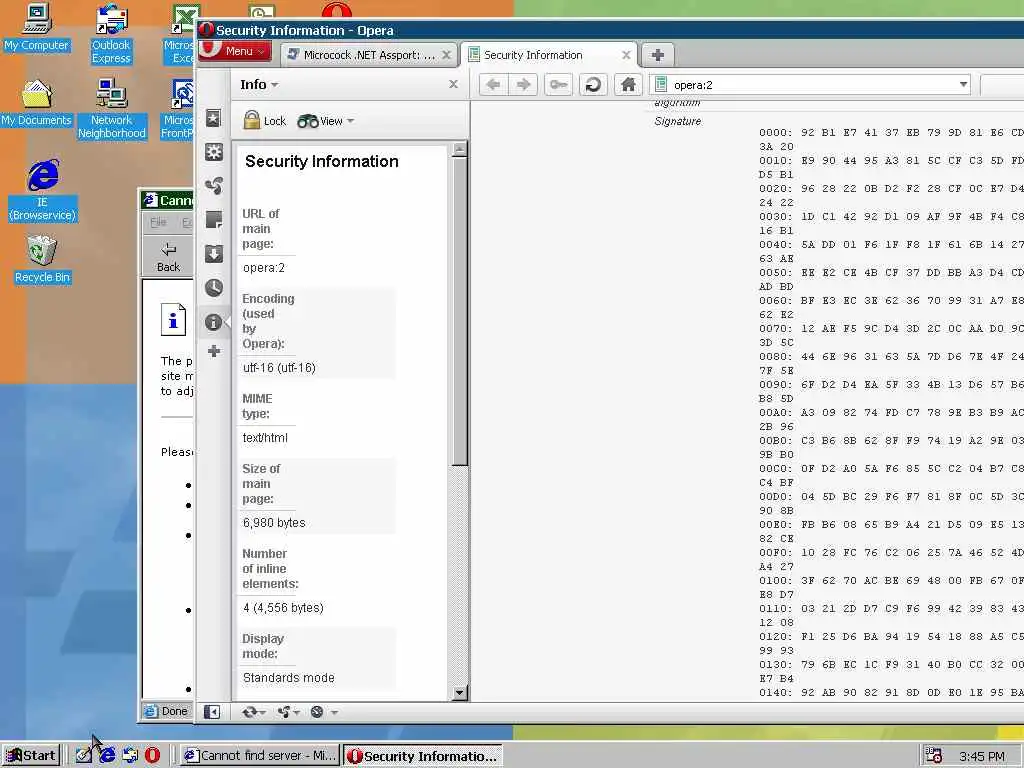
Task: Open the View dropdown with binoculars icon
Action: 325,121
